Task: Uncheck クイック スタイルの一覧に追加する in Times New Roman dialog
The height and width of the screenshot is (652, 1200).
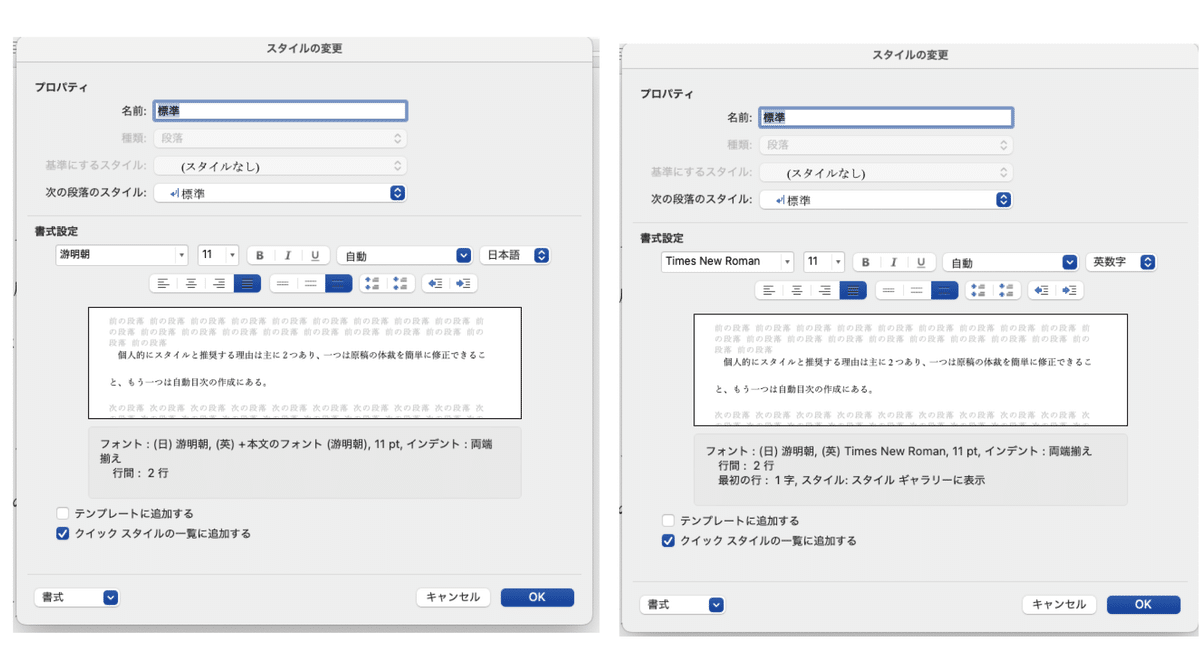Action: [668, 541]
